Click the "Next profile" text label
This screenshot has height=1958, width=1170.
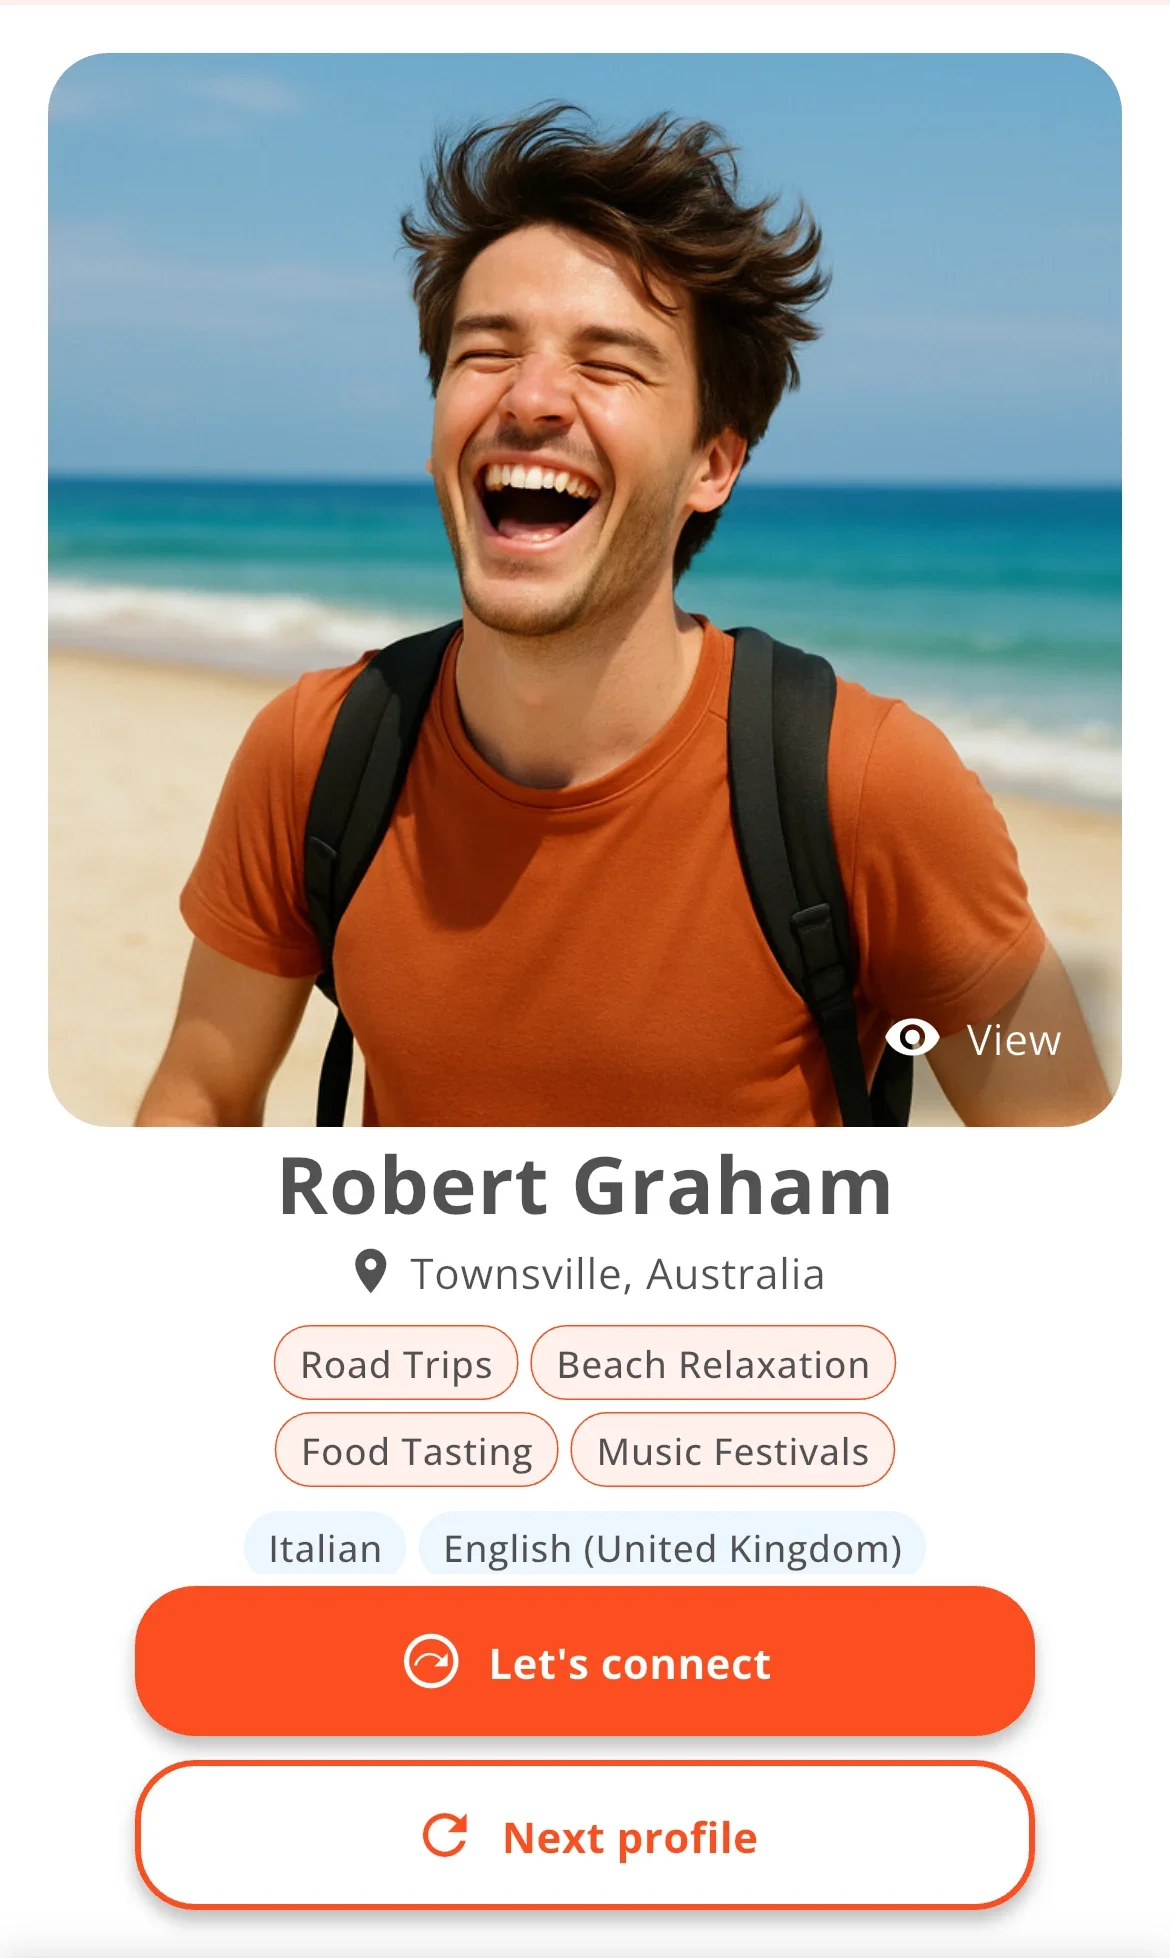point(630,1838)
